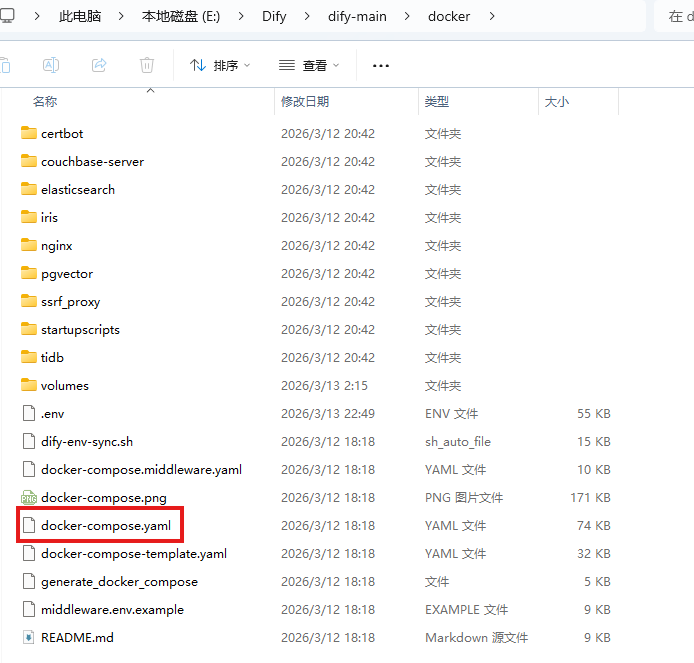Click the Rename toolbar icon

(51, 65)
